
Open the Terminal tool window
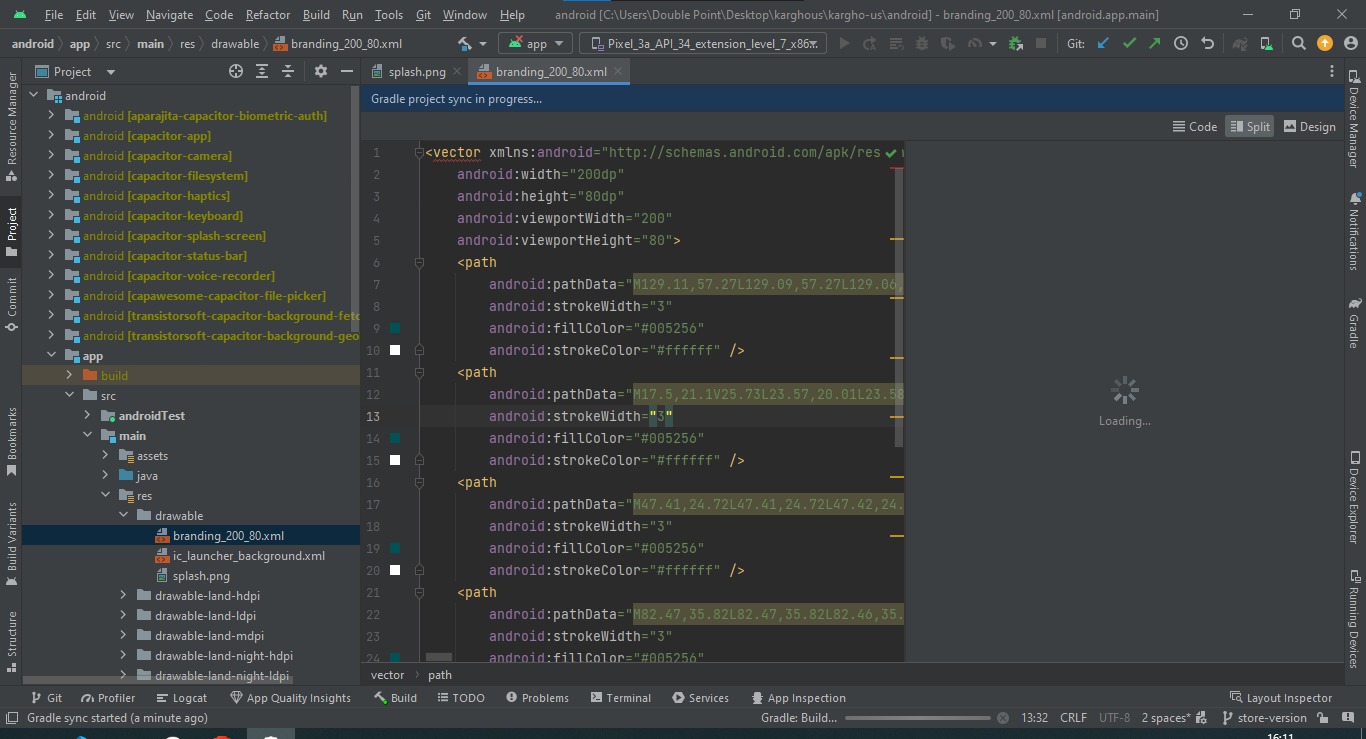pos(620,698)
